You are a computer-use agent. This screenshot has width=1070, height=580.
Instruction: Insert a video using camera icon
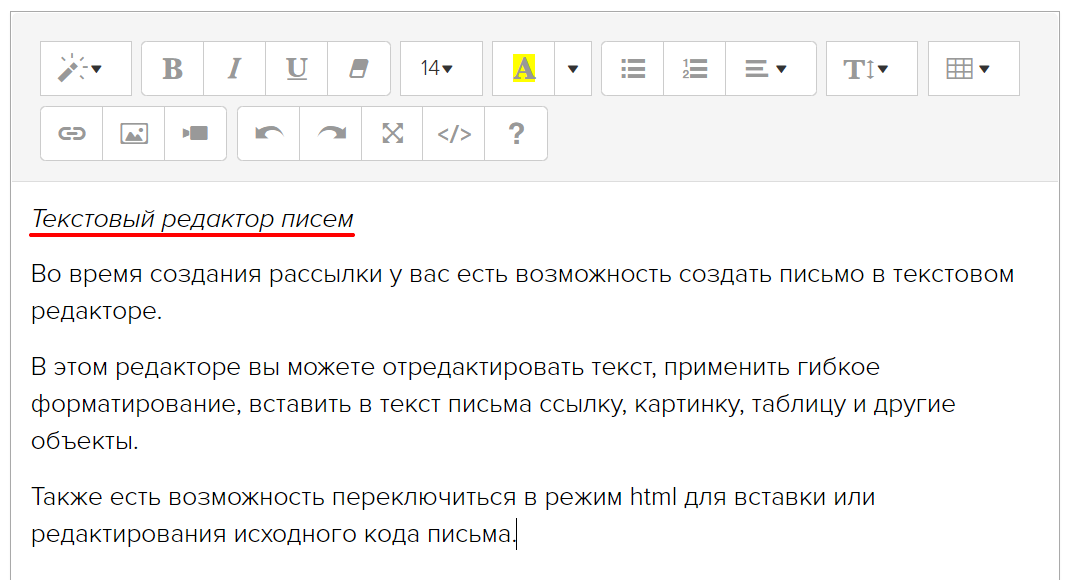pyautogui.click(x=195, y=134)
